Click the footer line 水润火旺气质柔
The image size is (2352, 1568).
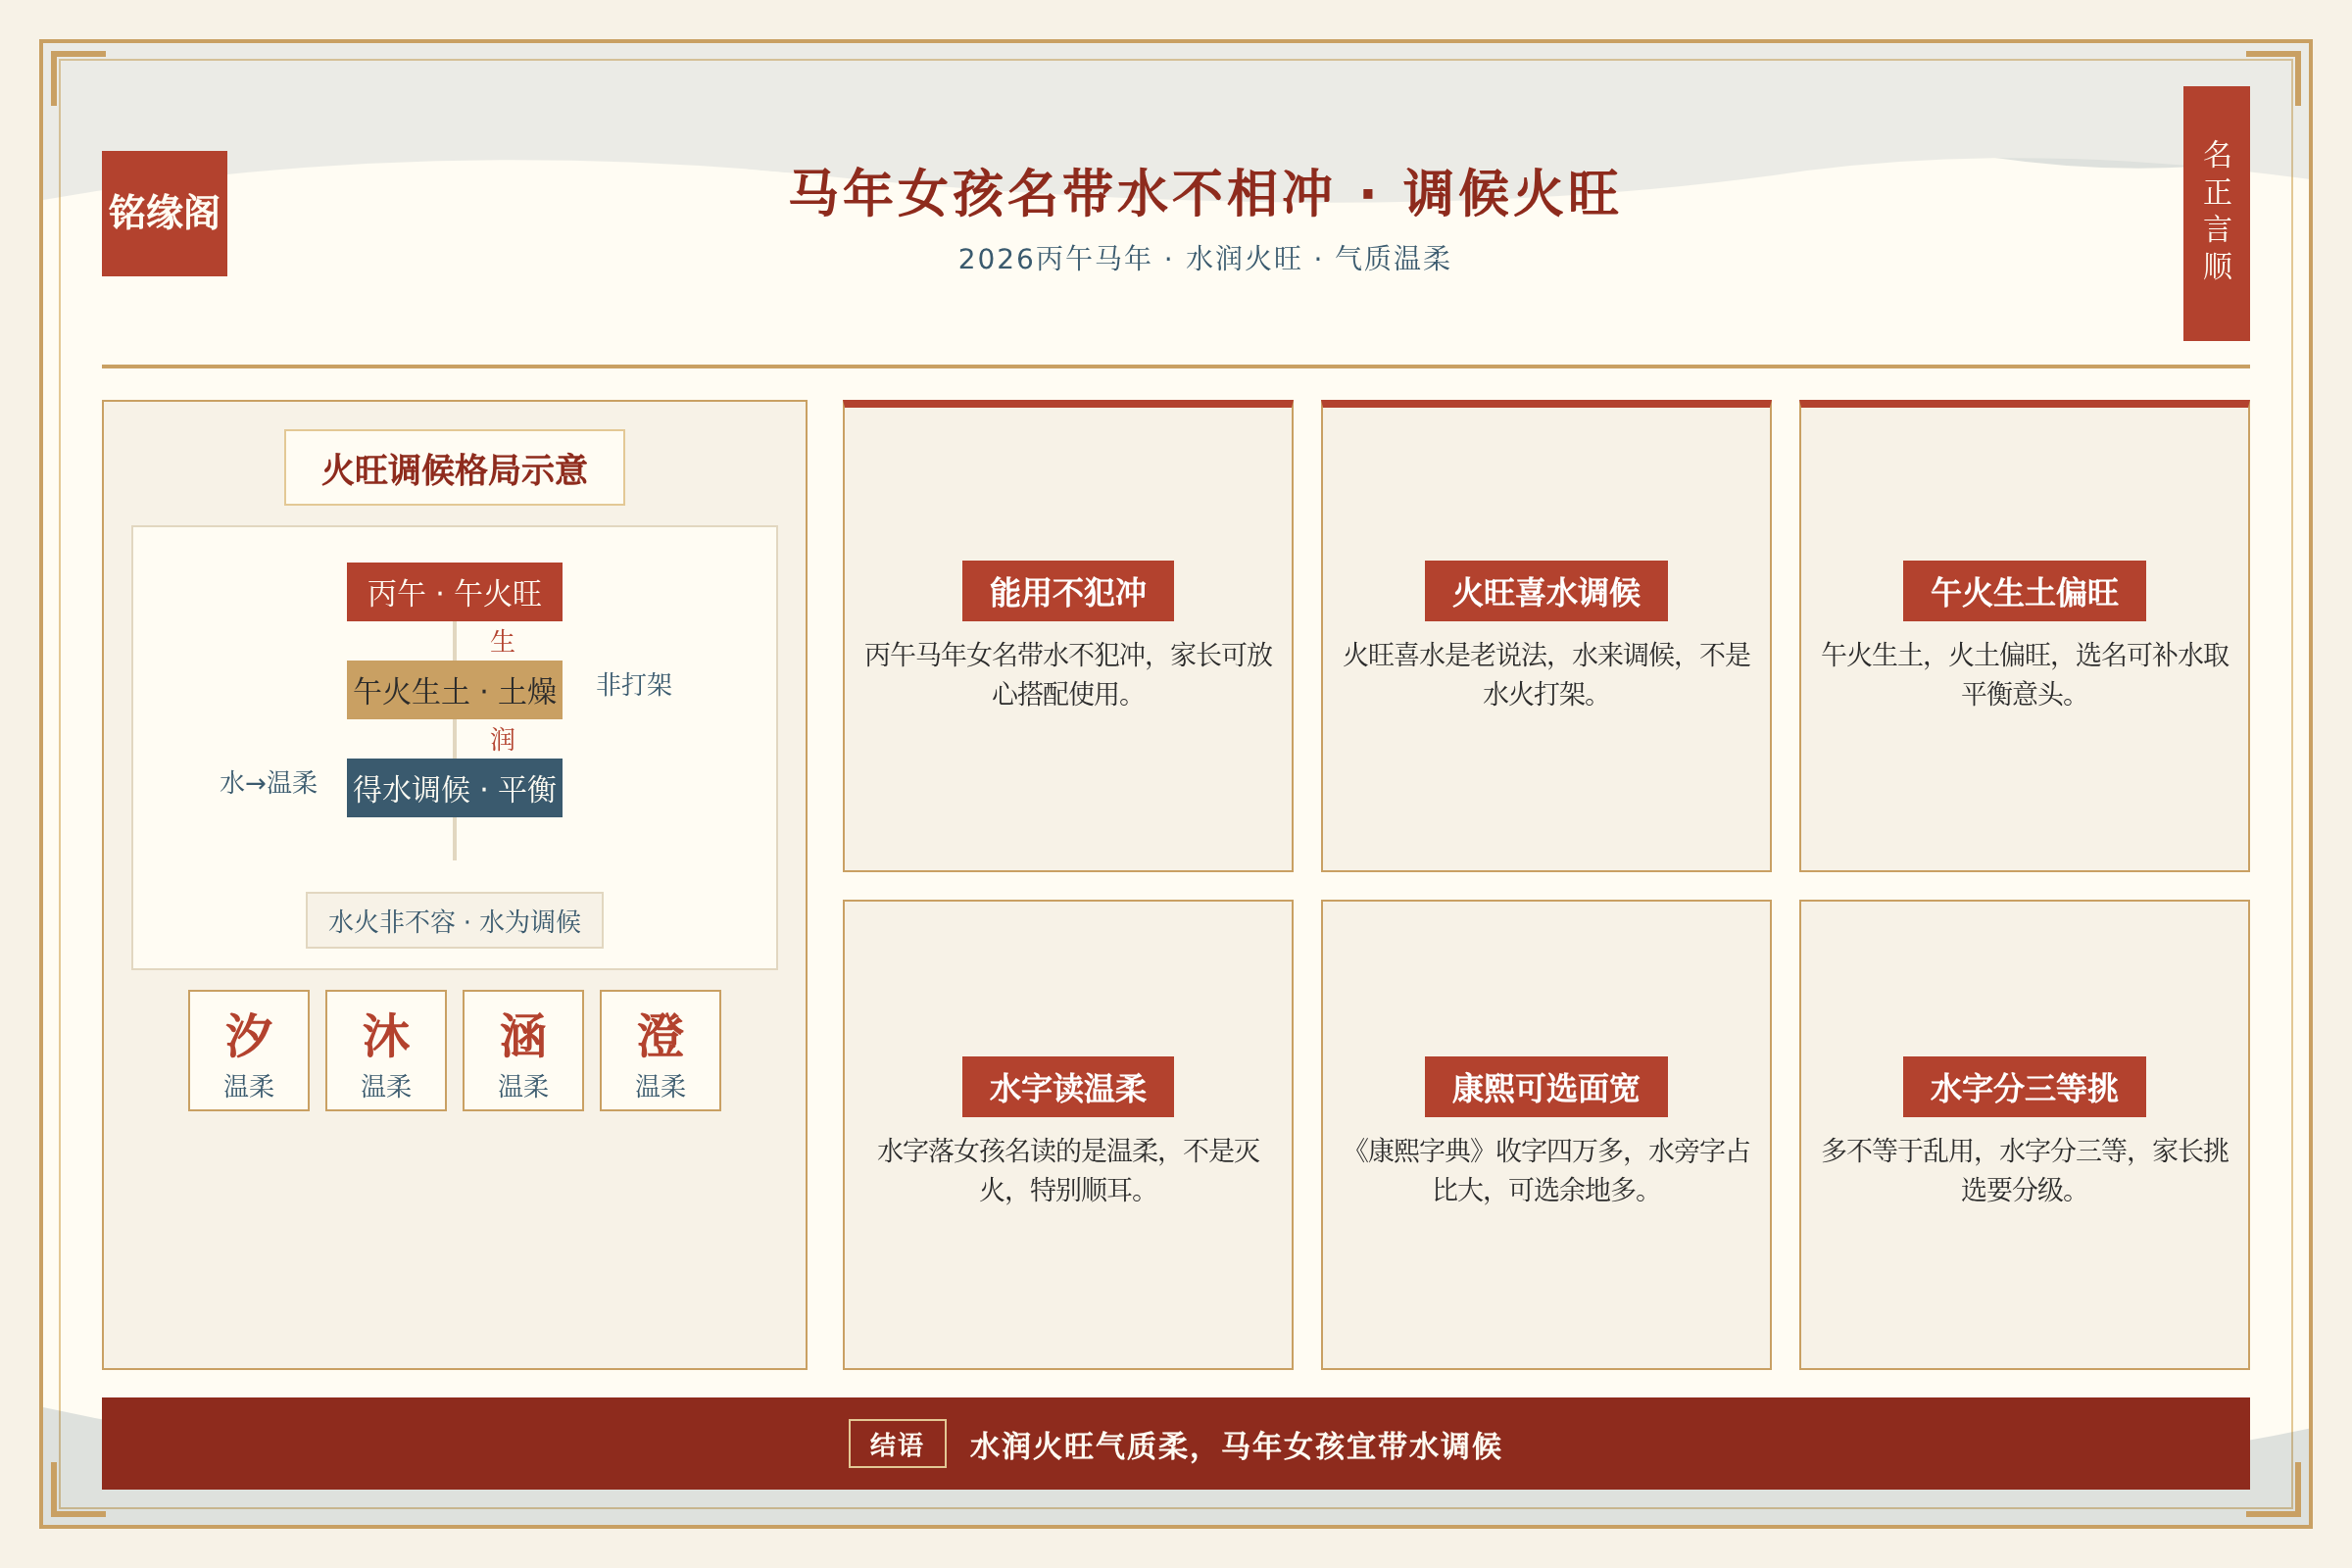1079,1446
